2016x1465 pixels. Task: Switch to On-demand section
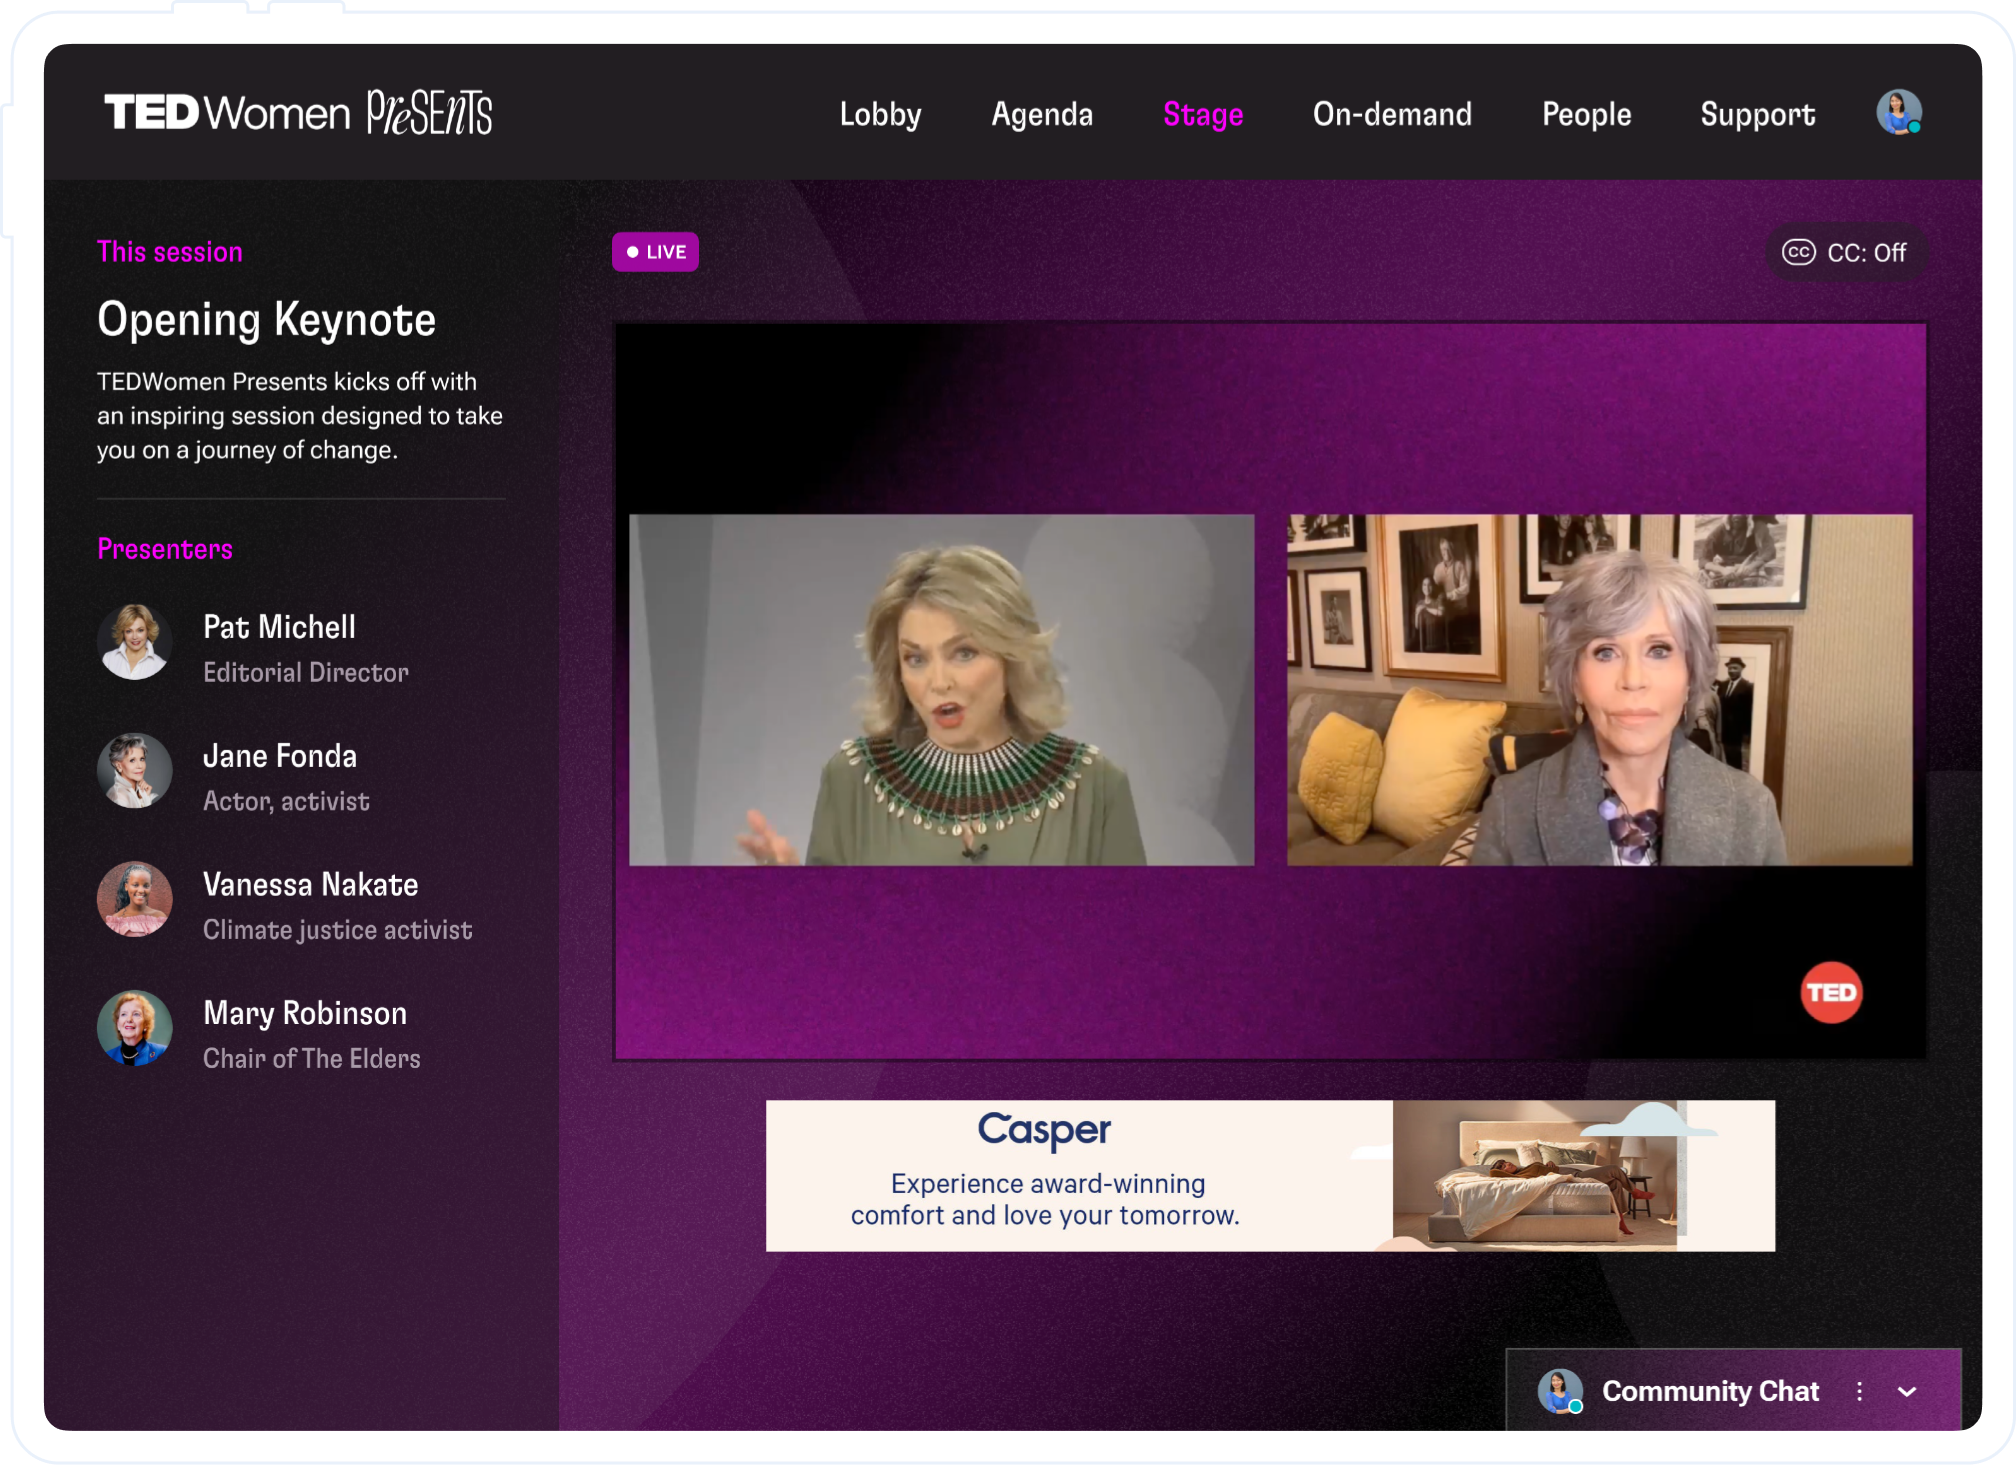(1392, 114)
